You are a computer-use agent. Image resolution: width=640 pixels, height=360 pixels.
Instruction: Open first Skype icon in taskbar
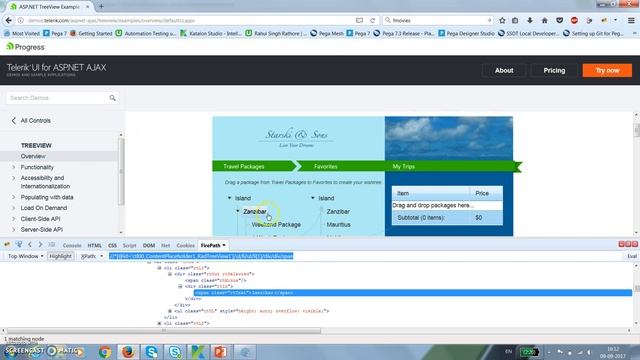pos(151,352)
